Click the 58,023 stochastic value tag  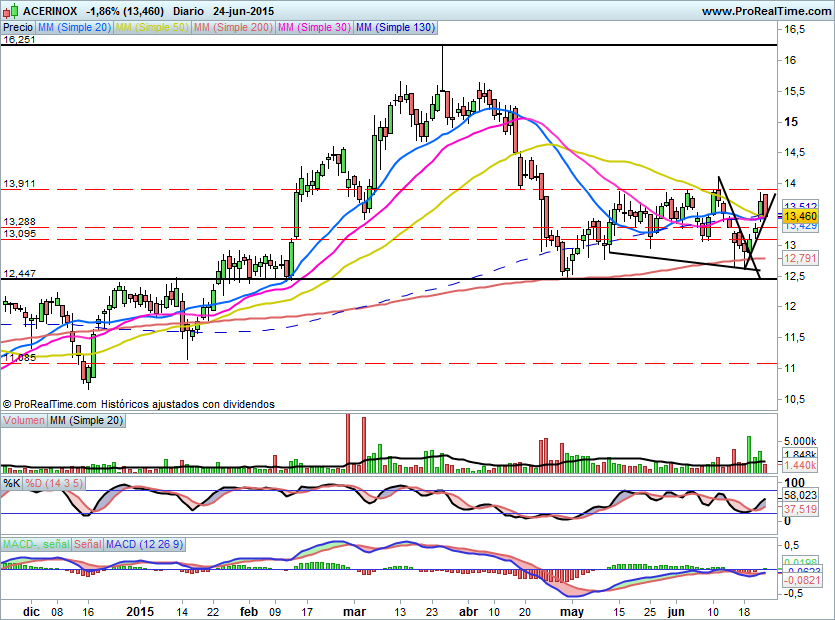800,495
